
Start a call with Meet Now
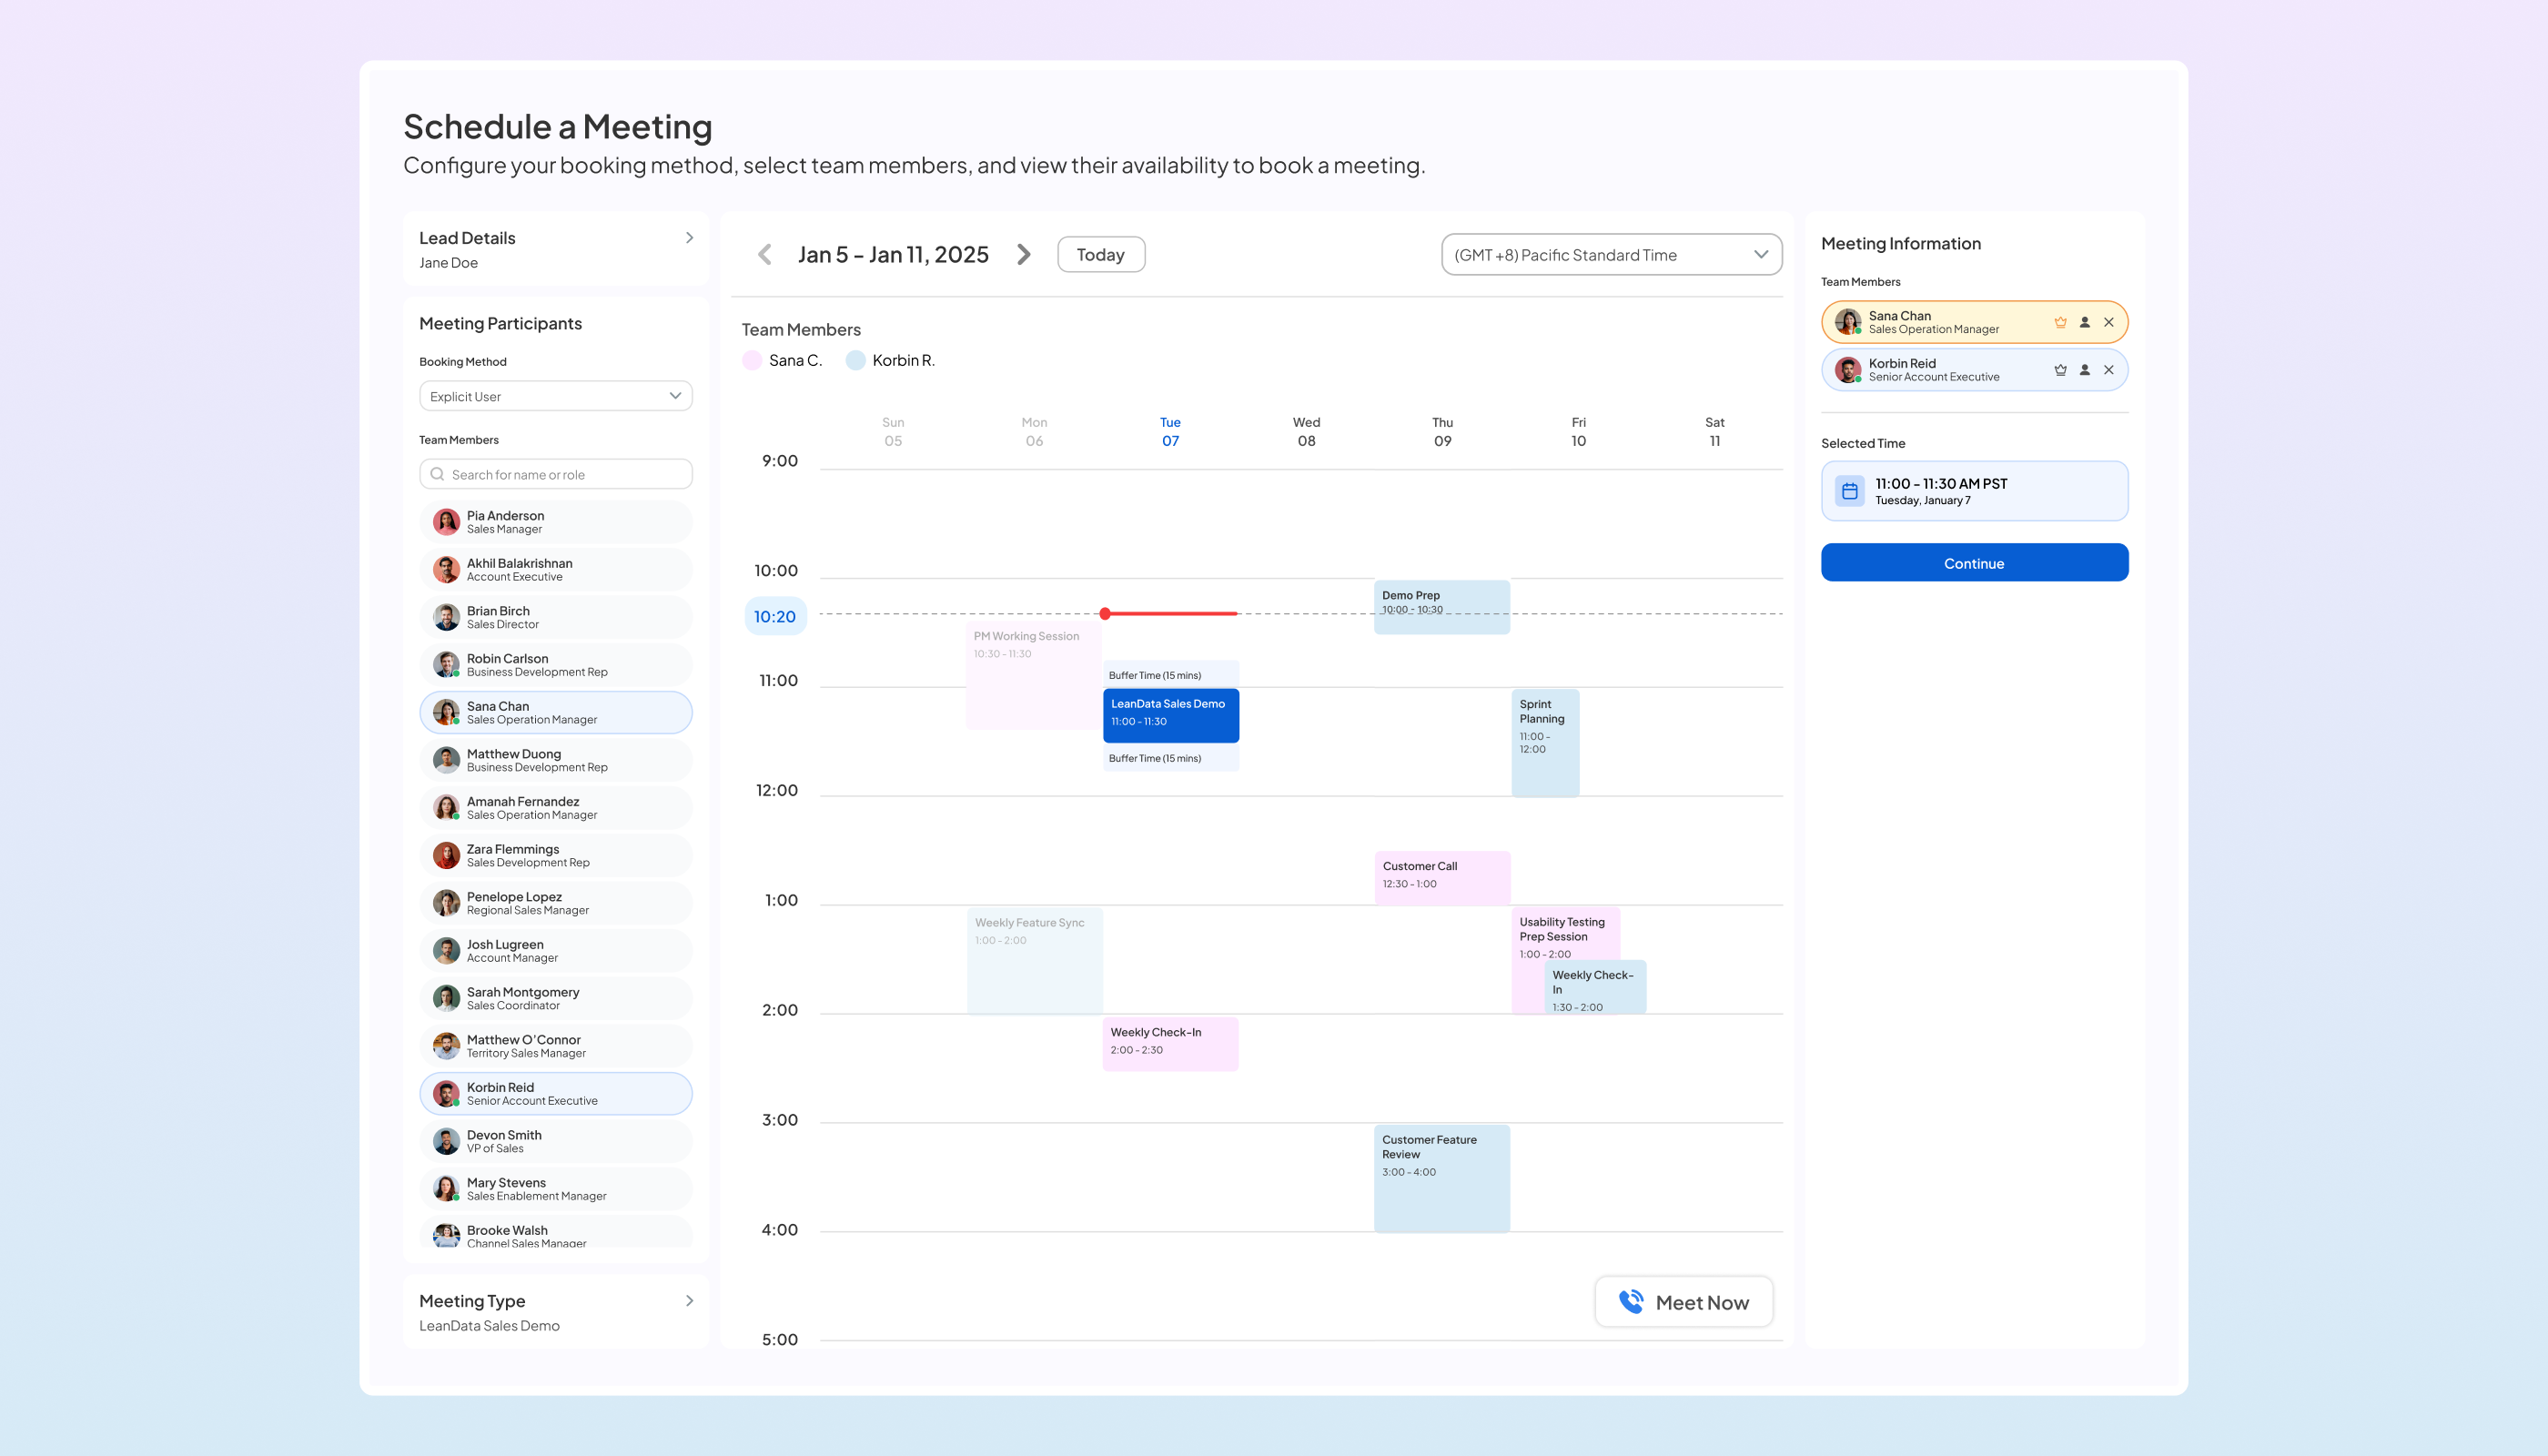tap(1684, 1302)
